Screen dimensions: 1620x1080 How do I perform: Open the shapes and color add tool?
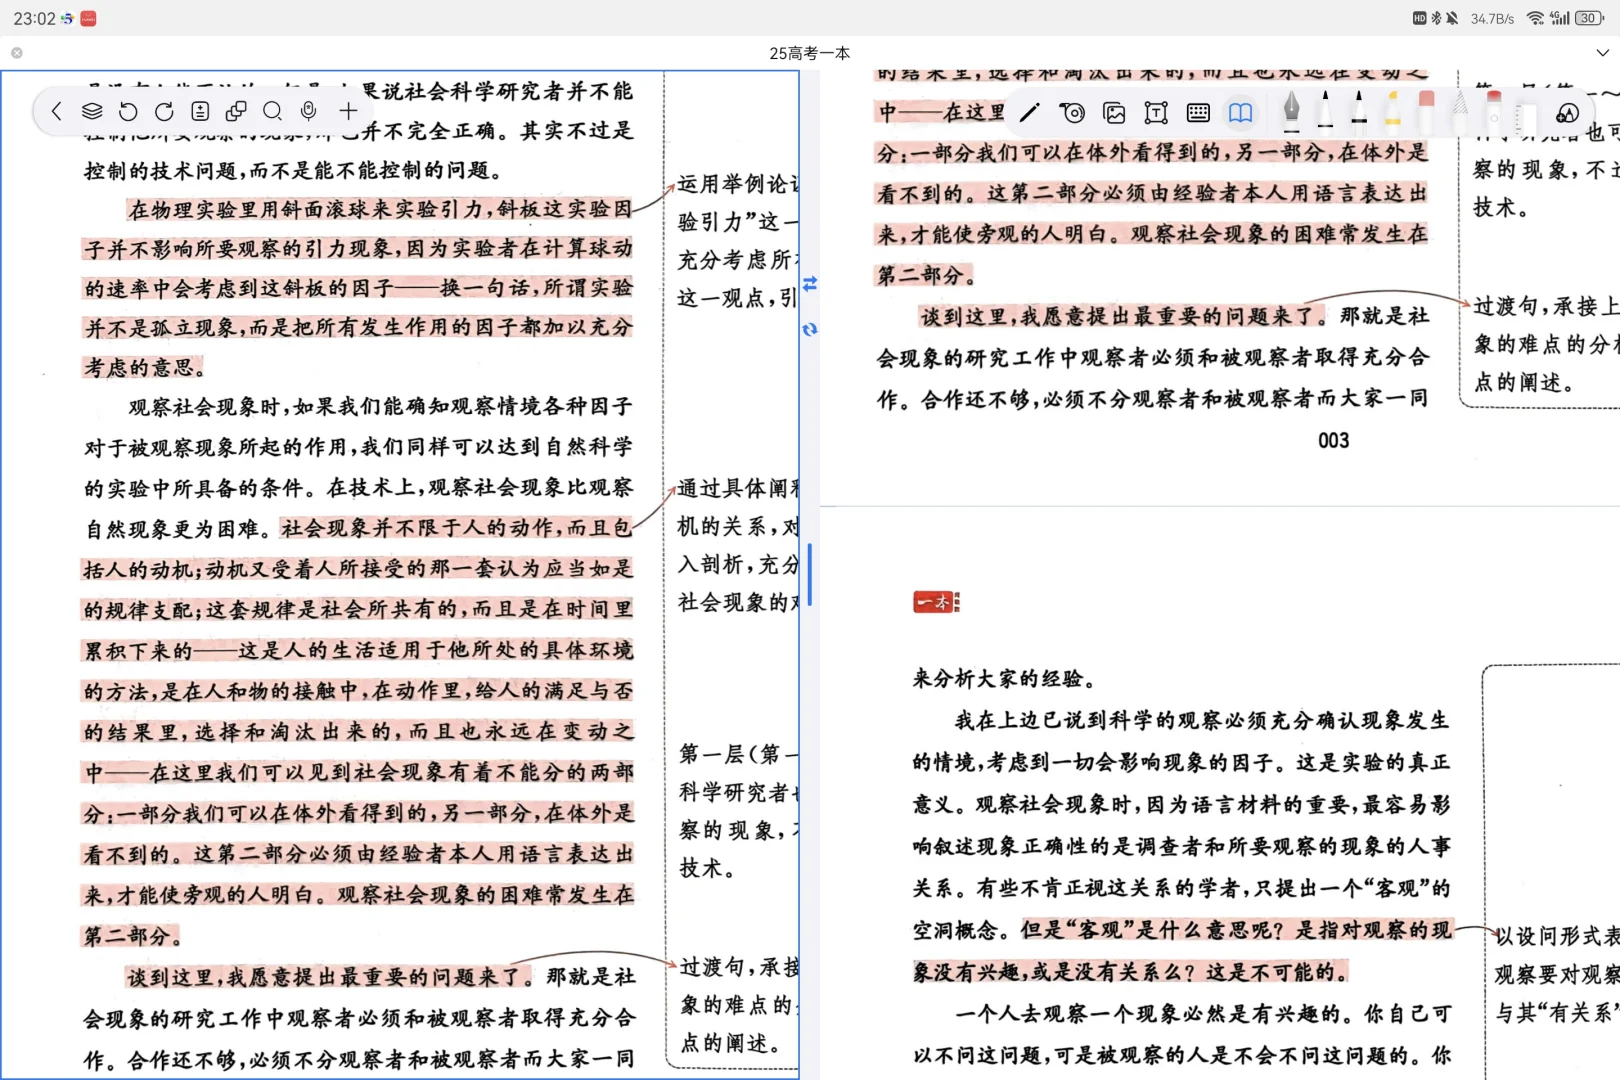1567,112
